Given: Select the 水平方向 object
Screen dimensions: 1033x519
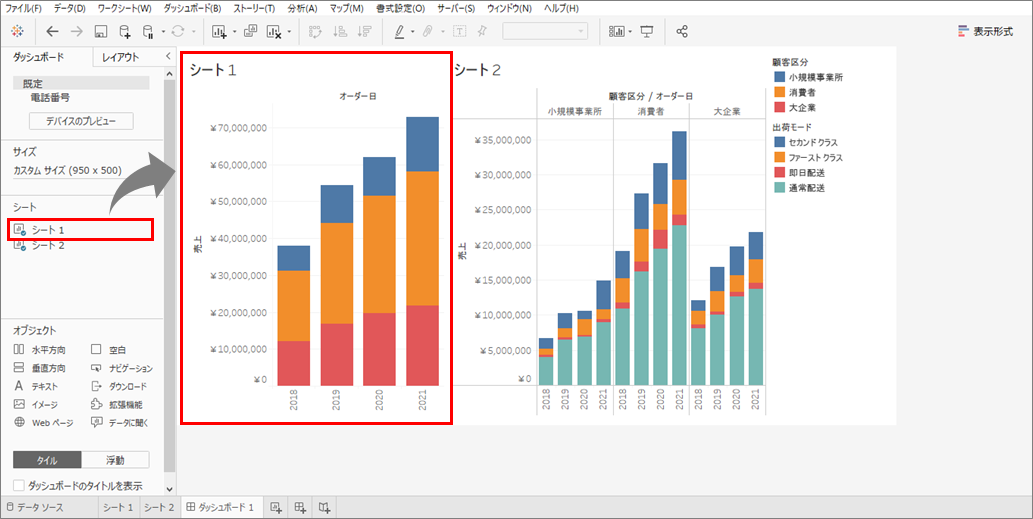Looking at the screenshot, I should pyautogui.click(x=40, y=350).
